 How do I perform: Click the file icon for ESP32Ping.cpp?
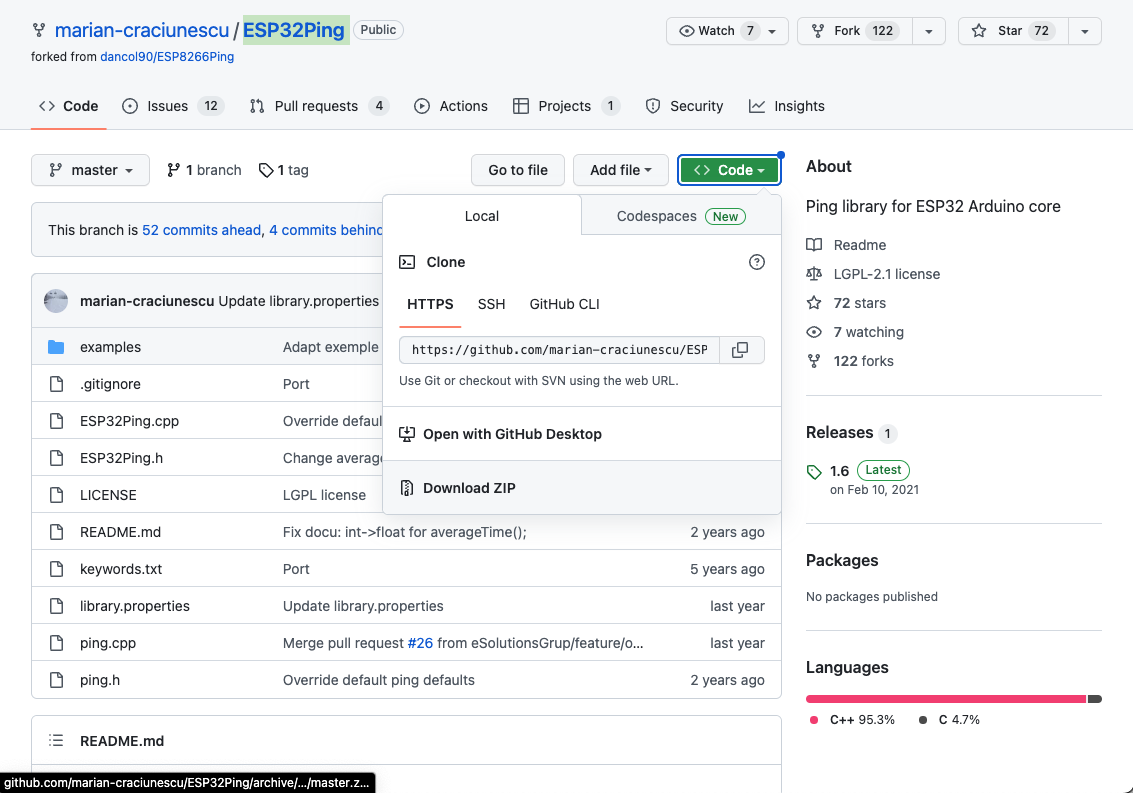(56, 421)
